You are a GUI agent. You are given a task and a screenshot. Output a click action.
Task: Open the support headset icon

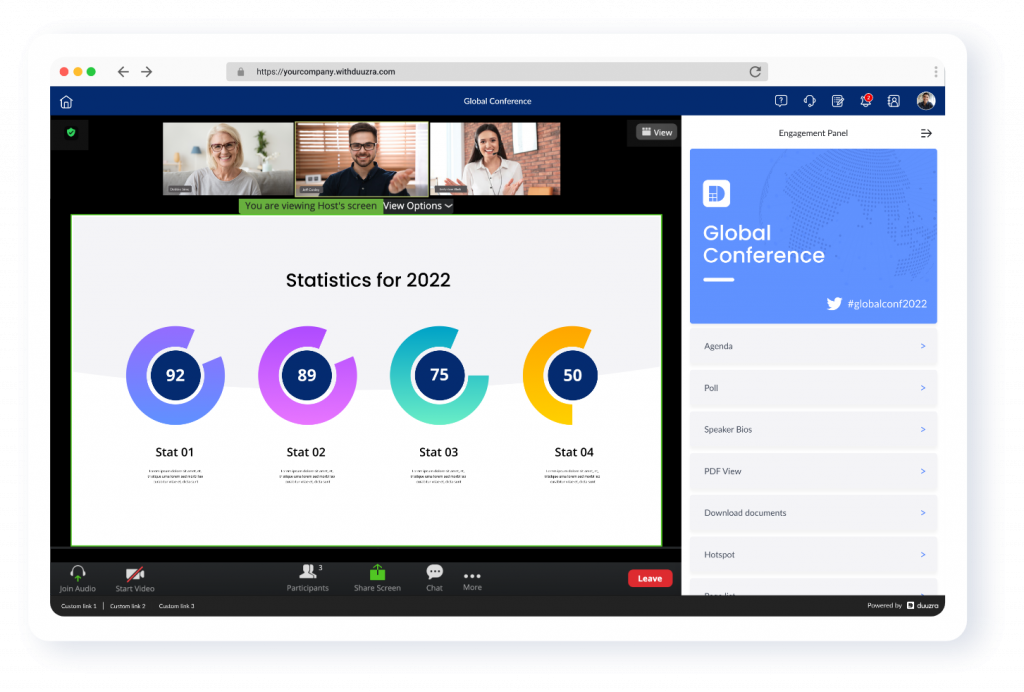pos(809,101)
